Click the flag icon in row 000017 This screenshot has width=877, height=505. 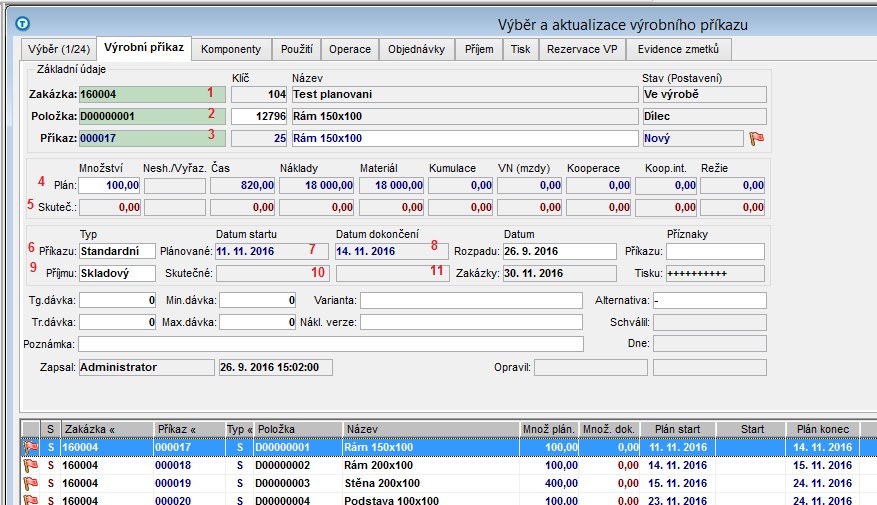(x=31, y=447)
